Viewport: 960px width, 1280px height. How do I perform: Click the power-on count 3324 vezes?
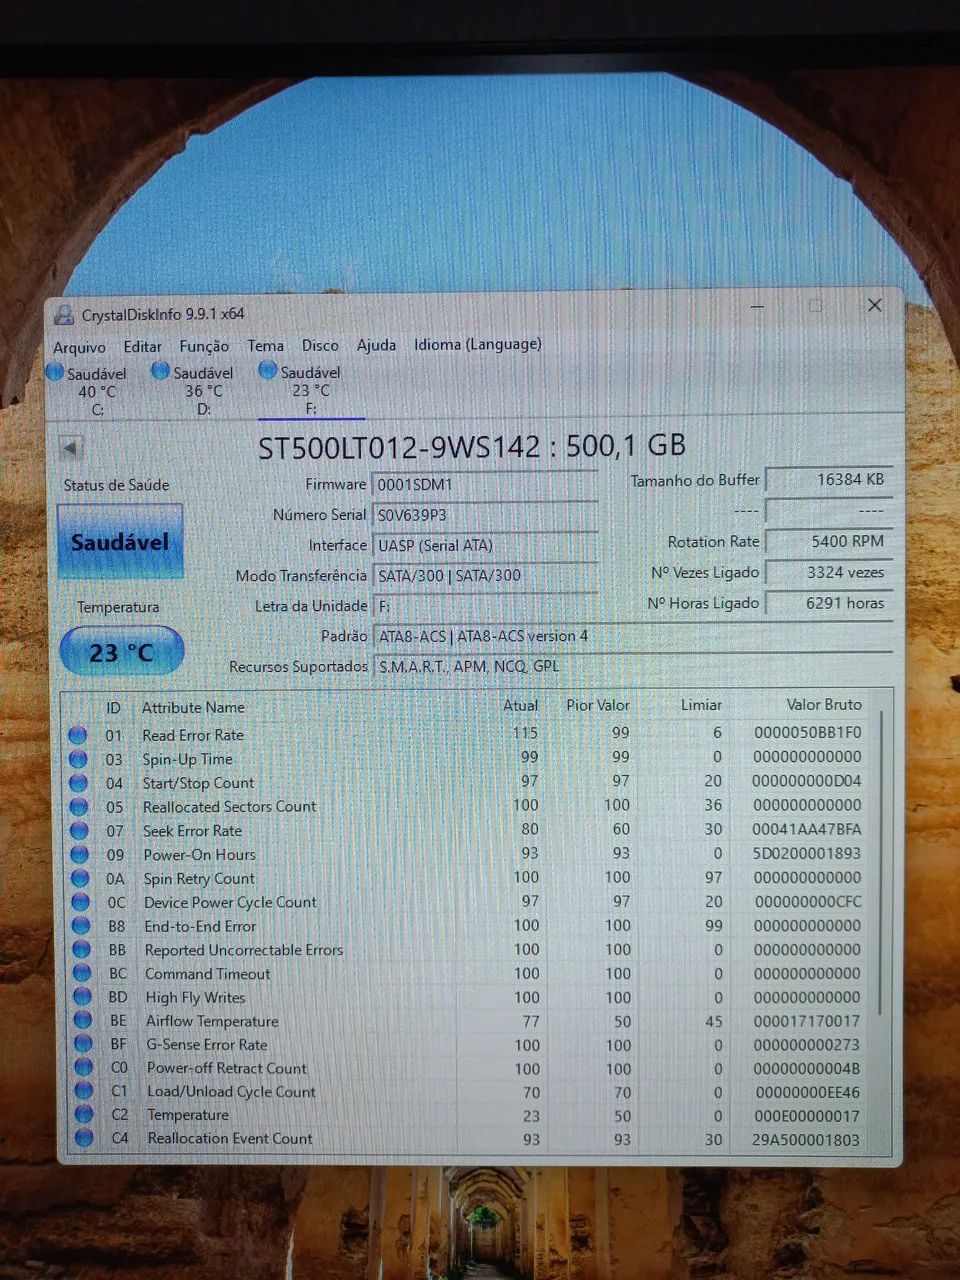pos(829,572)
